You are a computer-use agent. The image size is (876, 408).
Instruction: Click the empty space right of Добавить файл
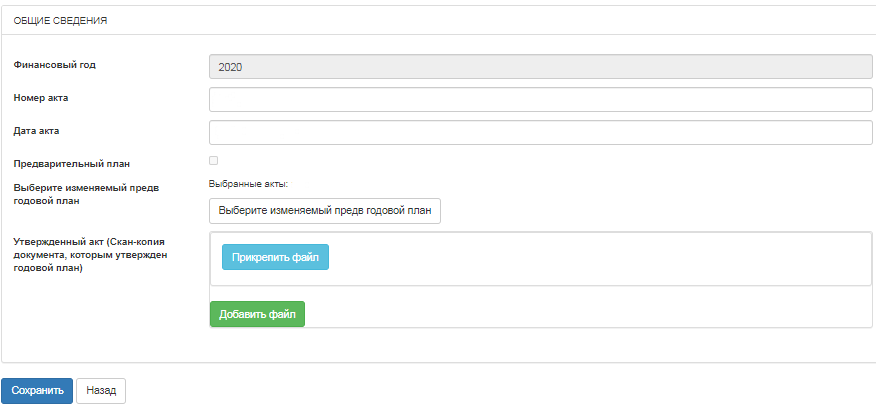(x=587, y=313)
